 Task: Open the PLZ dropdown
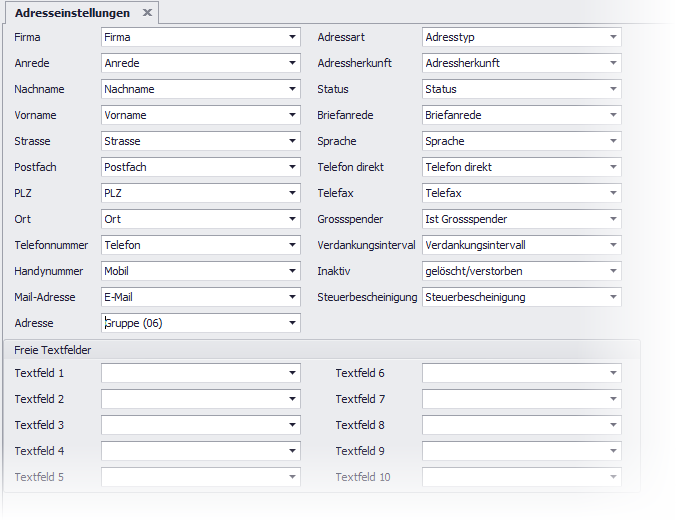pos(292,193)
